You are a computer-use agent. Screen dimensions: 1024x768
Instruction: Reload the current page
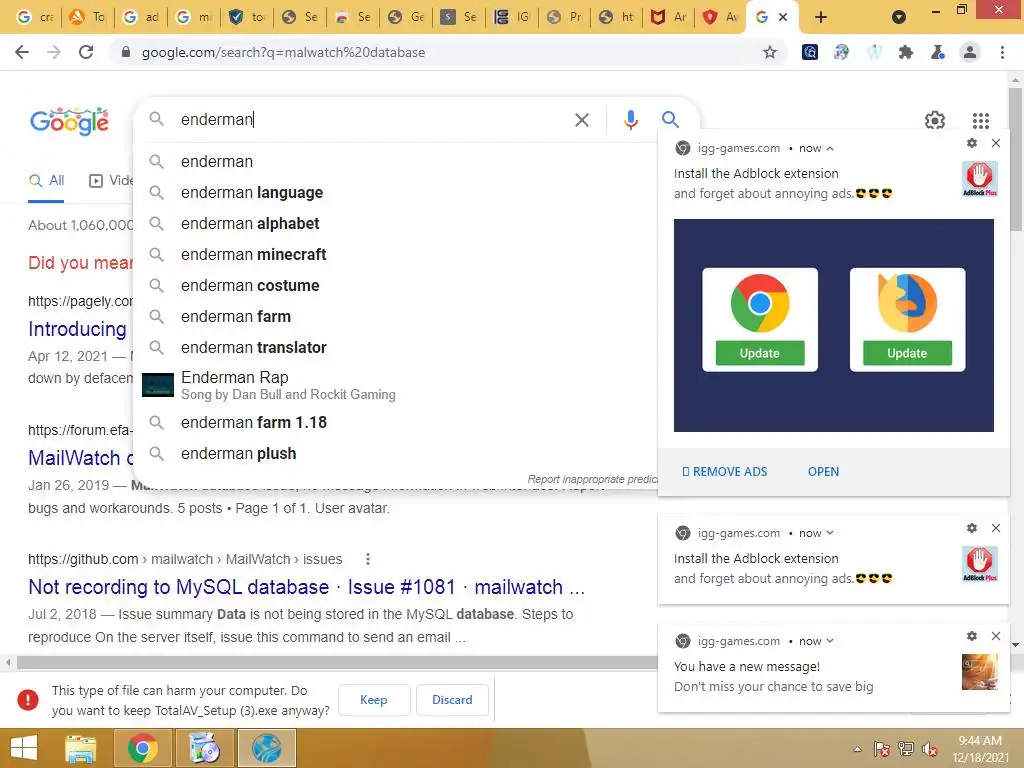(86, 52)
